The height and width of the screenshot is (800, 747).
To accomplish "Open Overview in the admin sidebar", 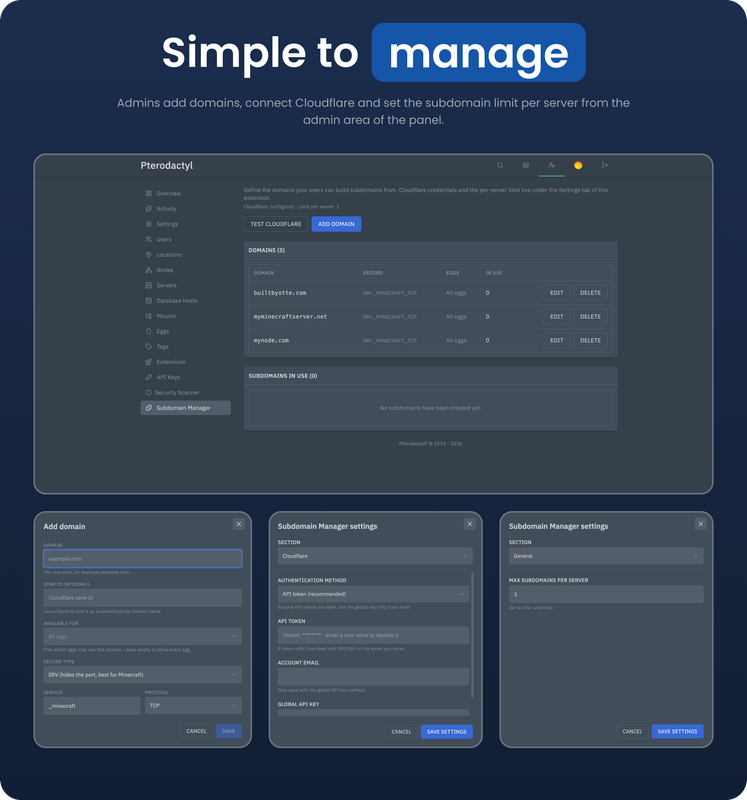I will tap(168, 193).
